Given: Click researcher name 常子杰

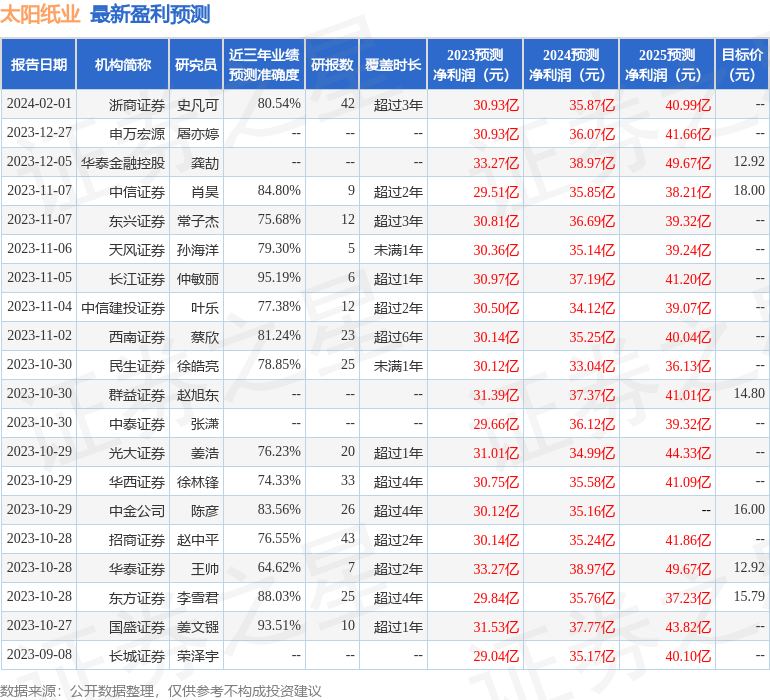Looking at the screenshot, I should click(198, 221).
